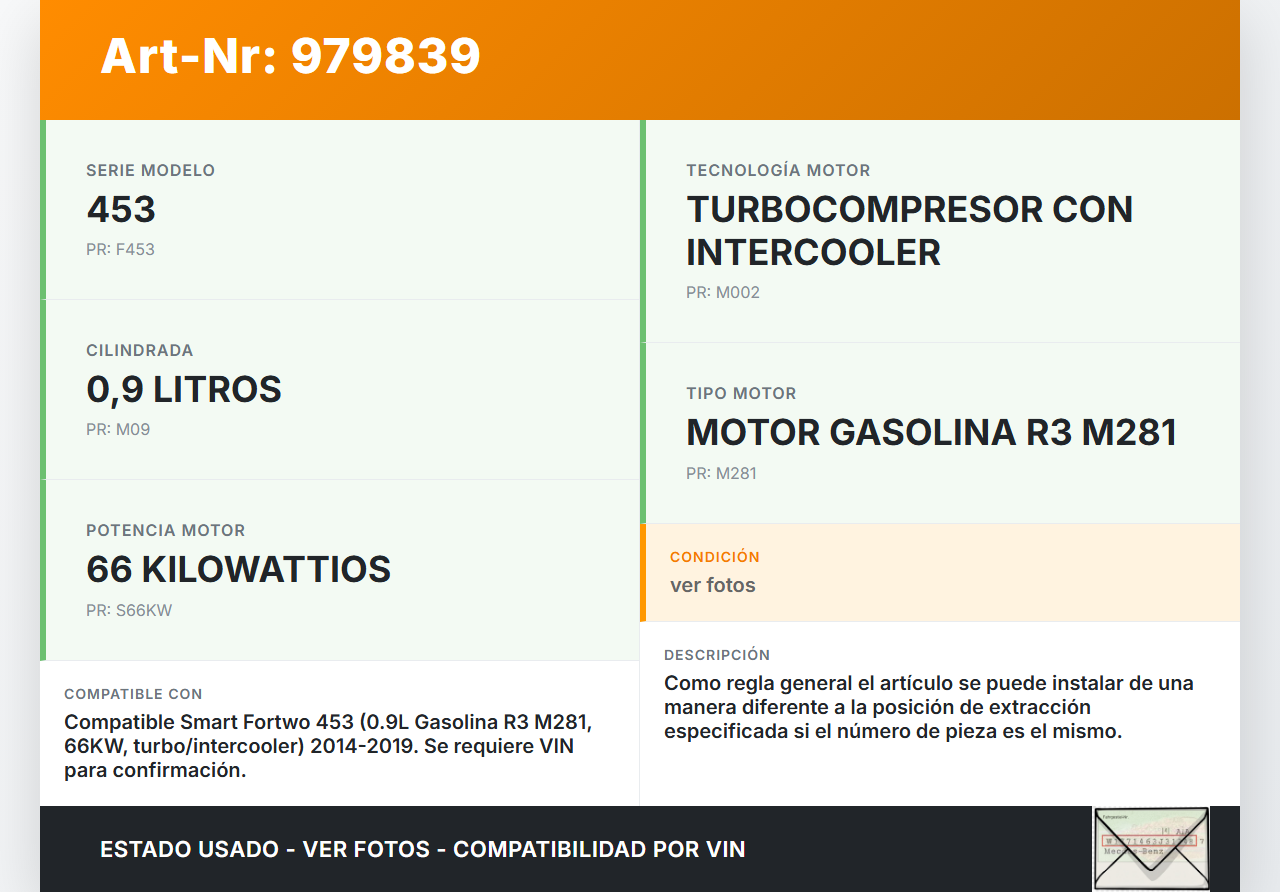Viewport: 1280px width, 892px height.
Task: Click the envelope thumbnail in the footer
Action: pos(1151,848)
